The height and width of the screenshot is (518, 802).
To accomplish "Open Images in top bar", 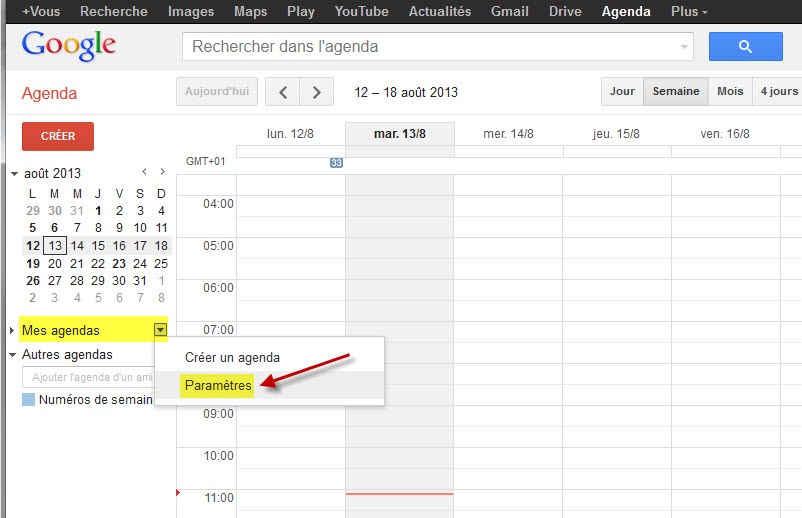I will click(x=191, y=11).
